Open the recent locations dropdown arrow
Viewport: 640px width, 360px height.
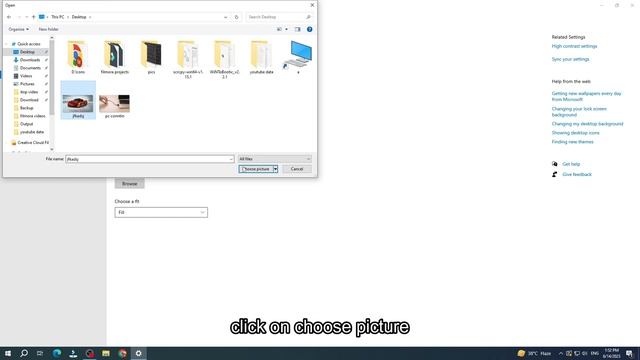[x=27, y=17]
